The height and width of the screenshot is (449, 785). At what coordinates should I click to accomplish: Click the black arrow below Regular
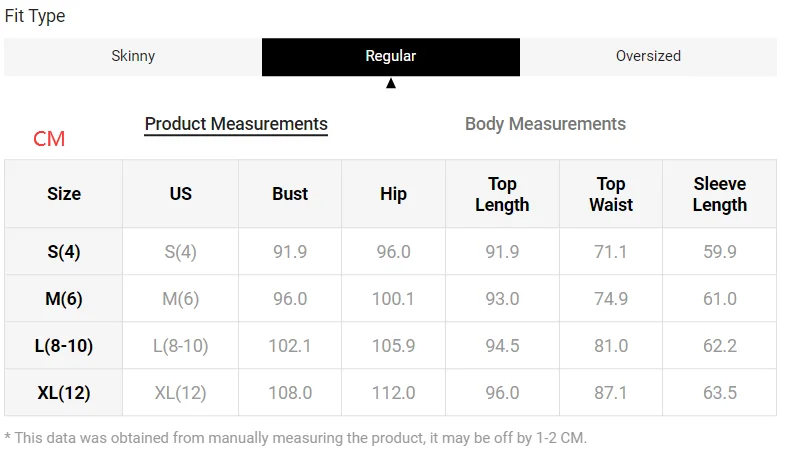391,84
